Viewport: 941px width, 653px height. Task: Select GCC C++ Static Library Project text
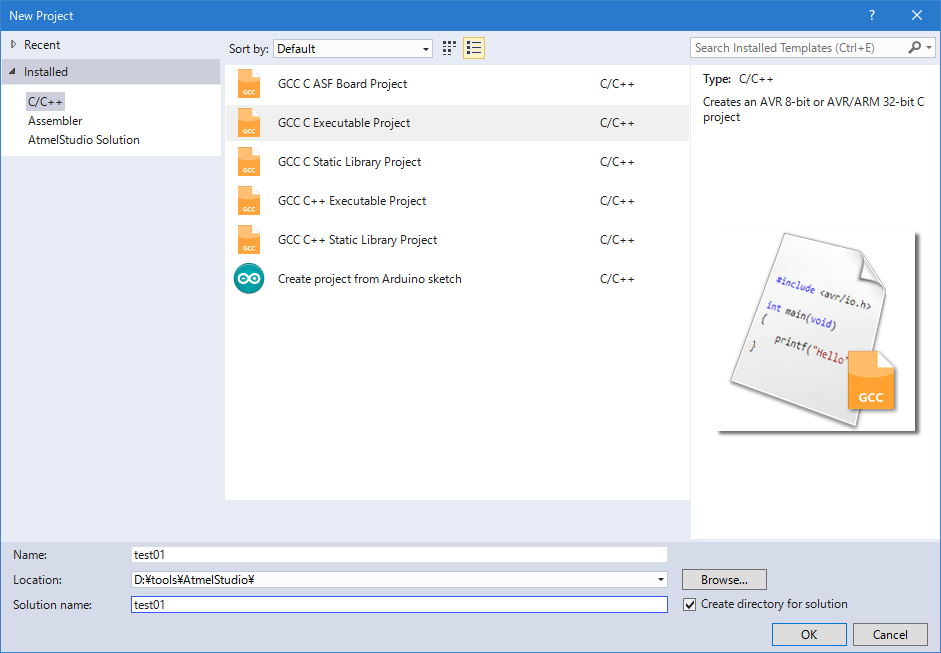[x=357, y=240]
